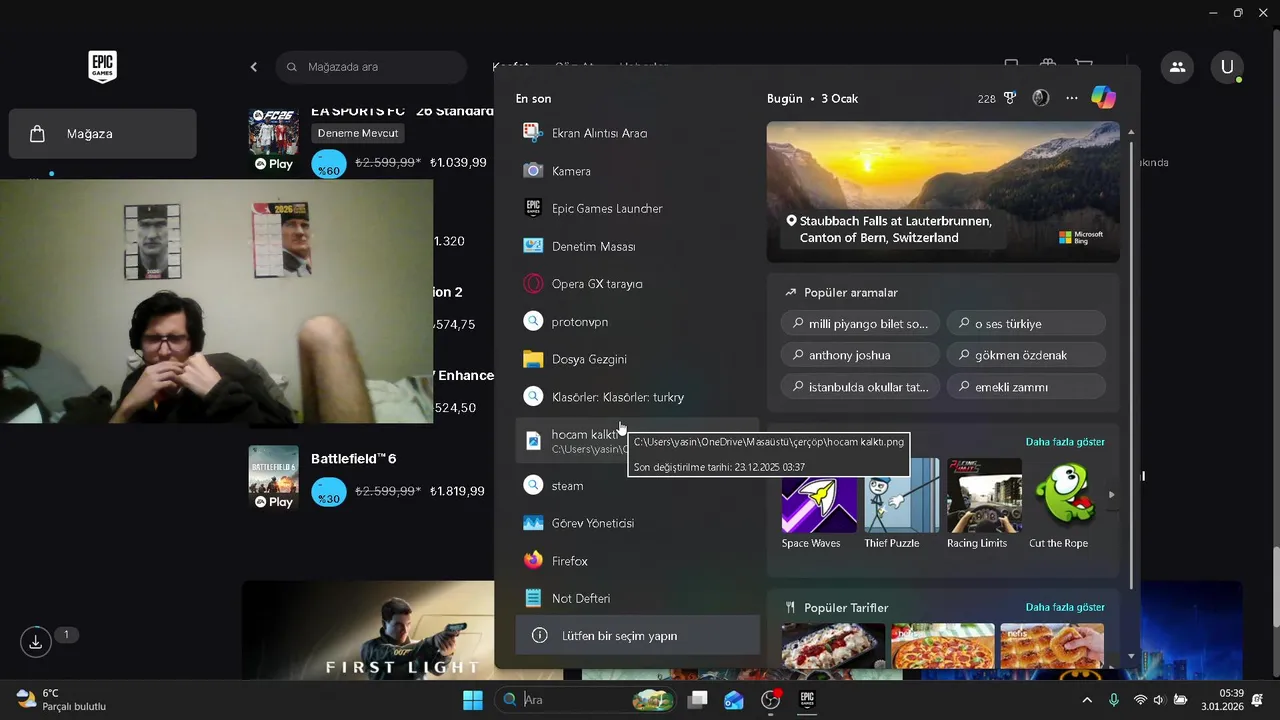Viewport: 1280px width, 720px height.
Task: Open network Wi-Fi tray icon
Action: point(1140,700)
